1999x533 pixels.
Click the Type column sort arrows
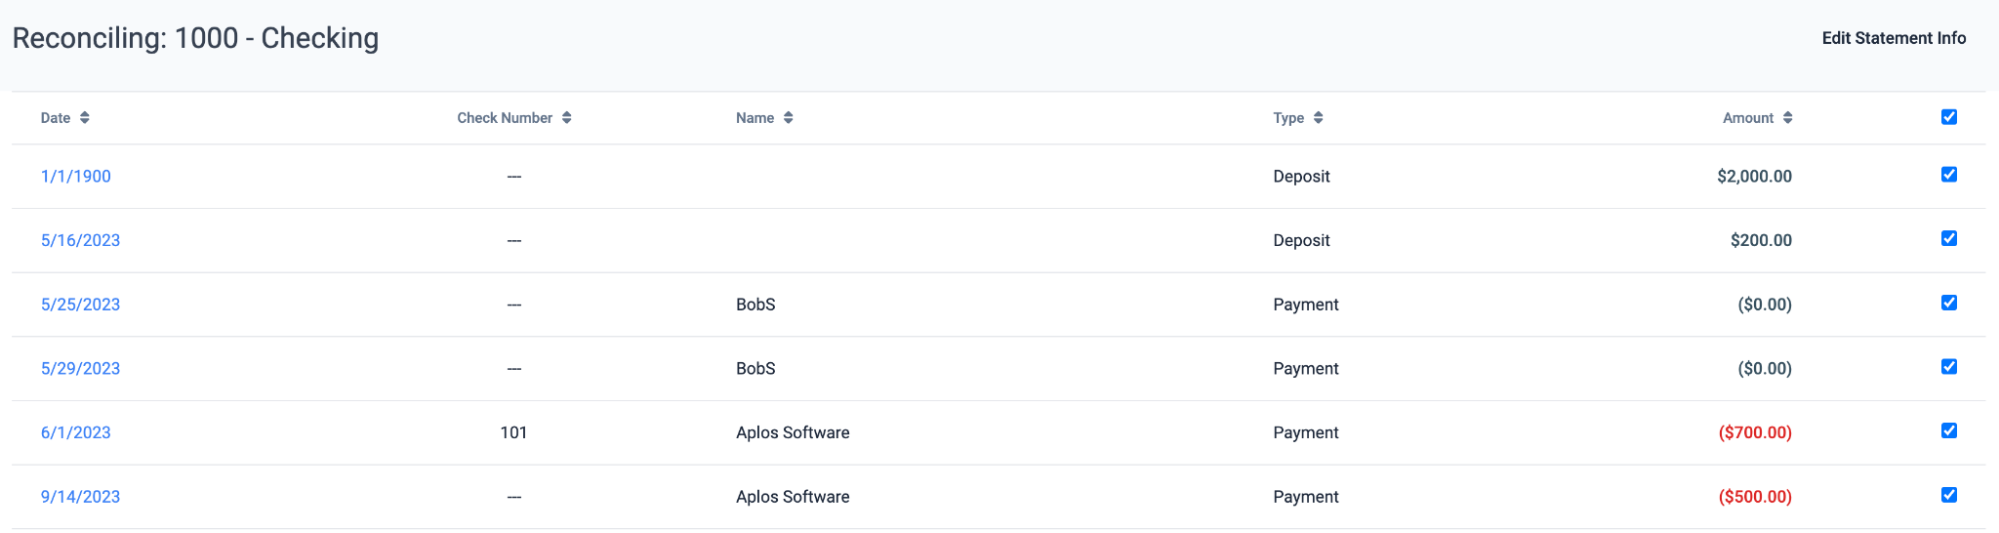(1319, 118)
